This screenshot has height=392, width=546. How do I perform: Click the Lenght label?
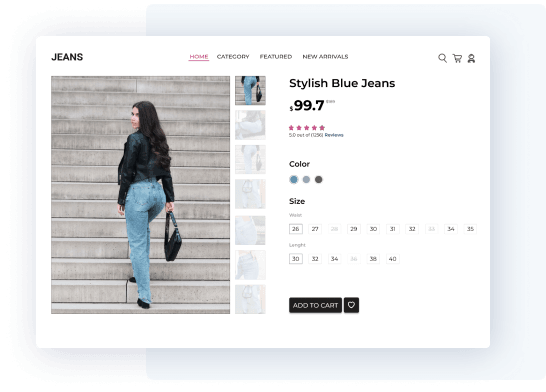297,245
